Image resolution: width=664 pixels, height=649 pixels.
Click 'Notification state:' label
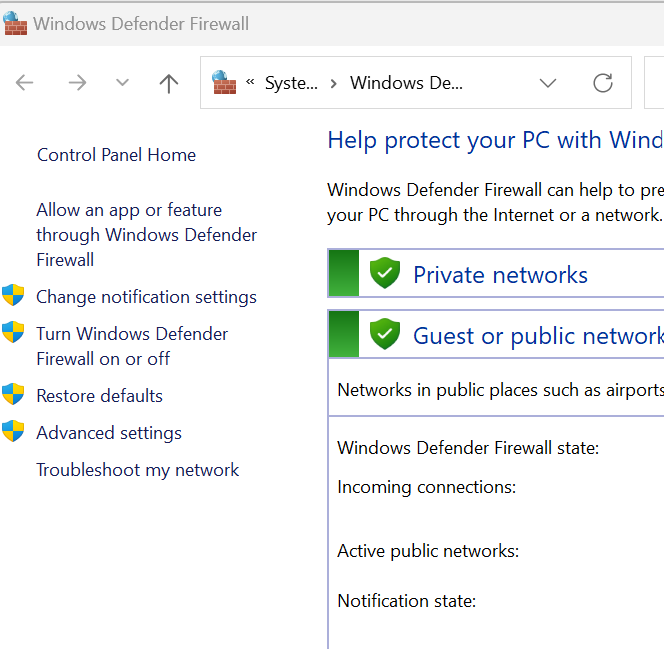click(407, 601)
